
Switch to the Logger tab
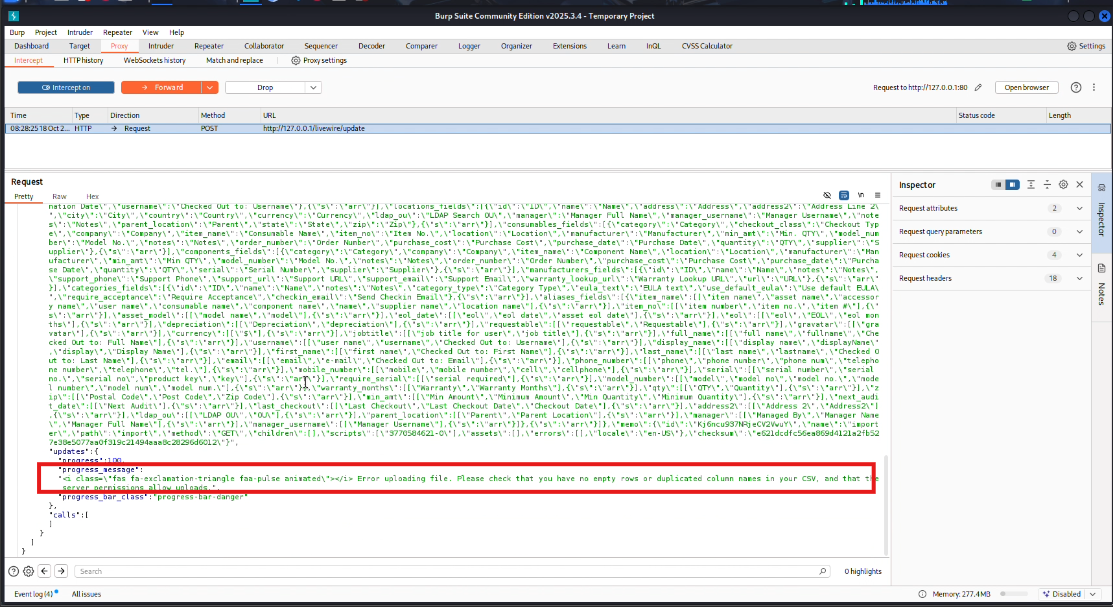tap(468, 46)
